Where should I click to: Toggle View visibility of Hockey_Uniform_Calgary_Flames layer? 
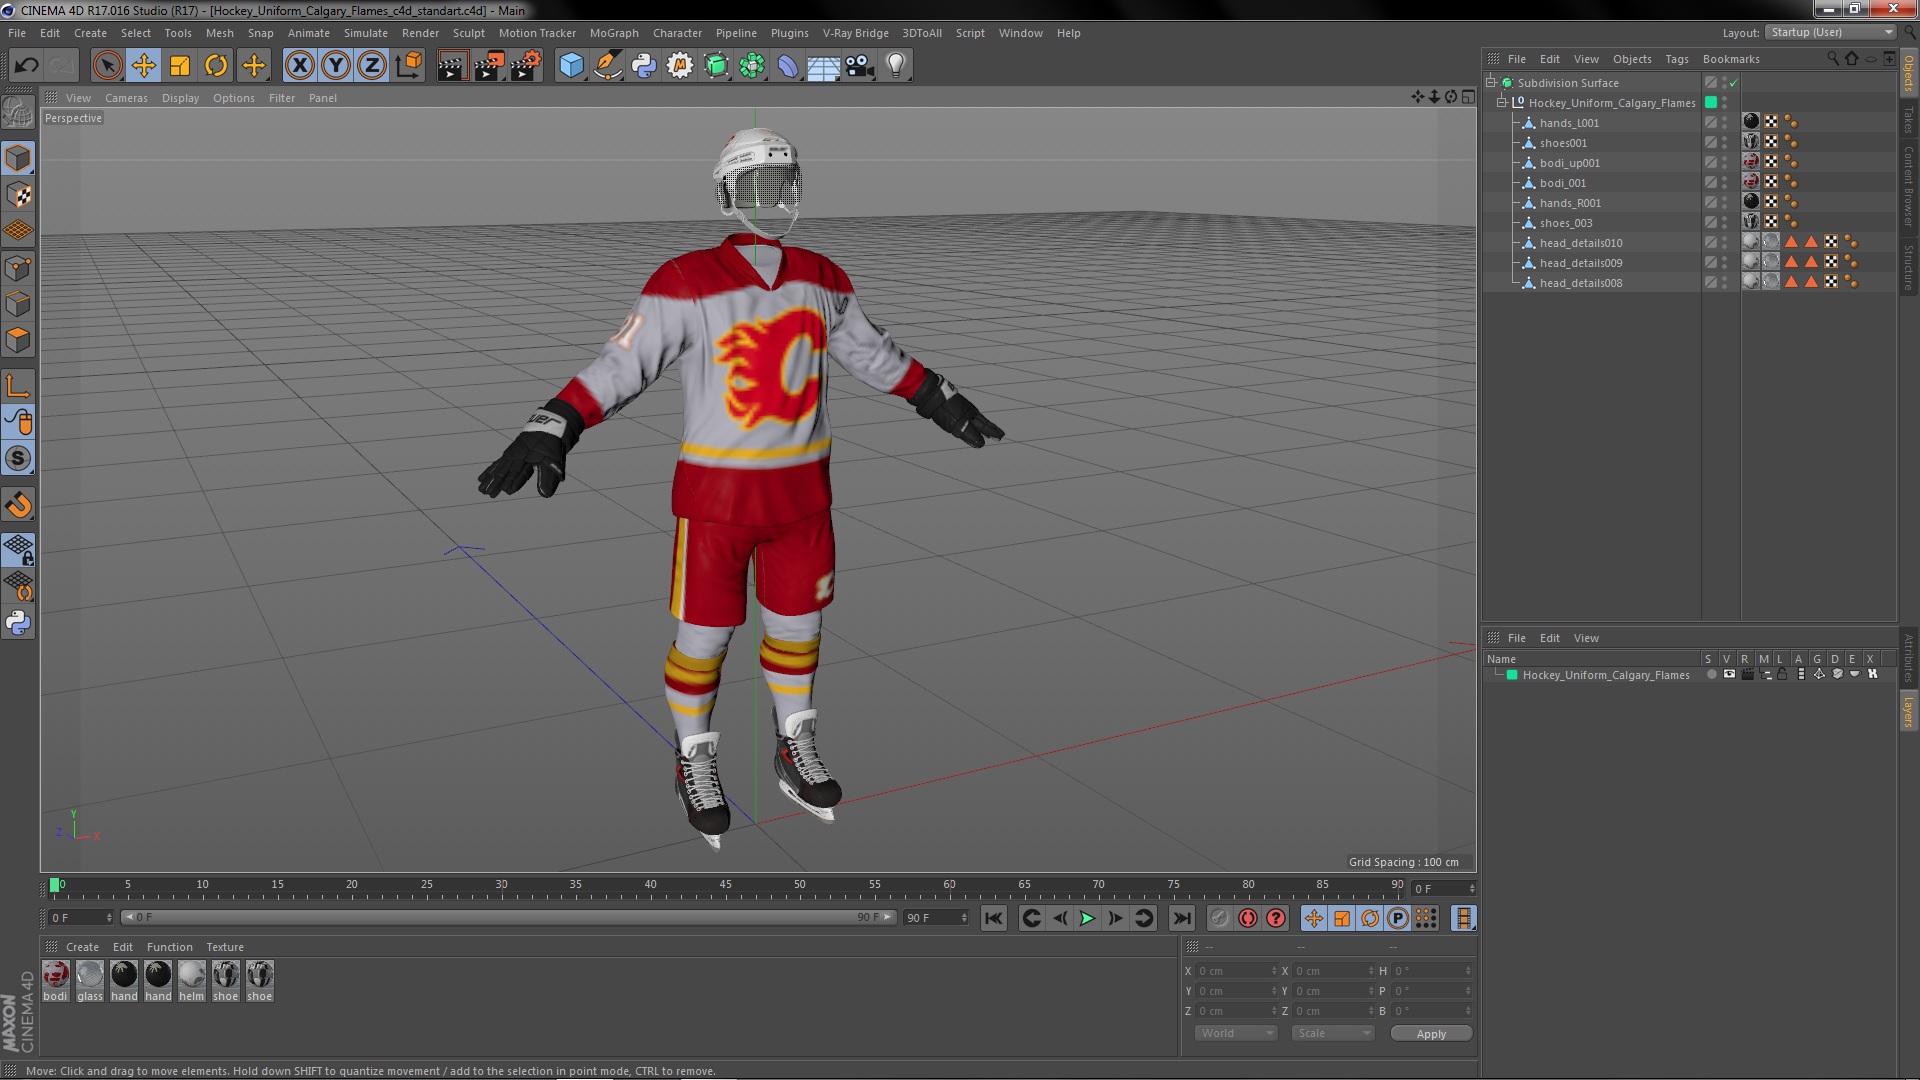click(x=1729, y=675)
